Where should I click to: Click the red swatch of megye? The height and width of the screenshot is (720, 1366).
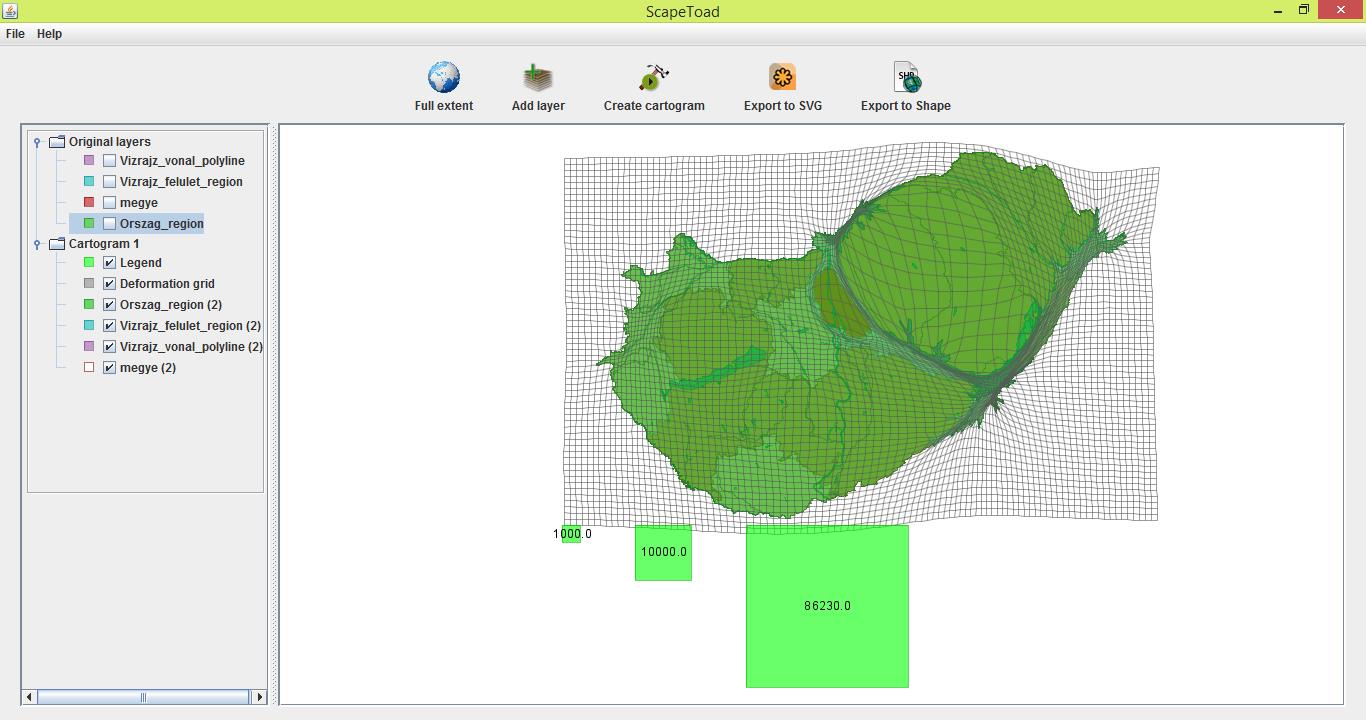coord(89,203)
